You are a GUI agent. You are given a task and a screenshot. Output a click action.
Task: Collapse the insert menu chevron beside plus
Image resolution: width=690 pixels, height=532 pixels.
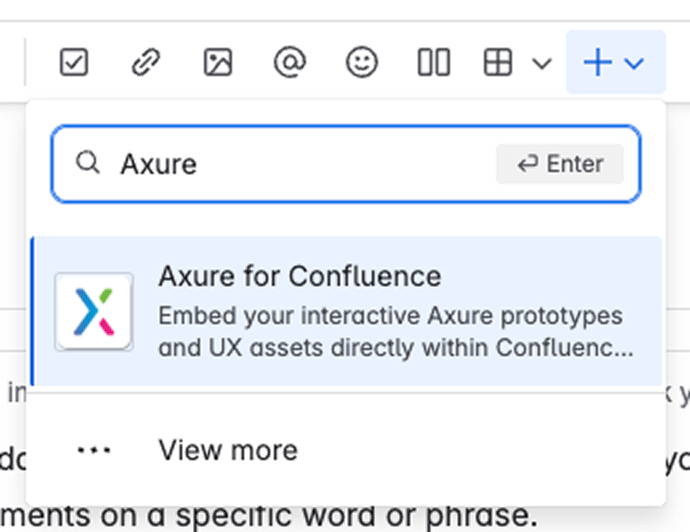(633, 64)
